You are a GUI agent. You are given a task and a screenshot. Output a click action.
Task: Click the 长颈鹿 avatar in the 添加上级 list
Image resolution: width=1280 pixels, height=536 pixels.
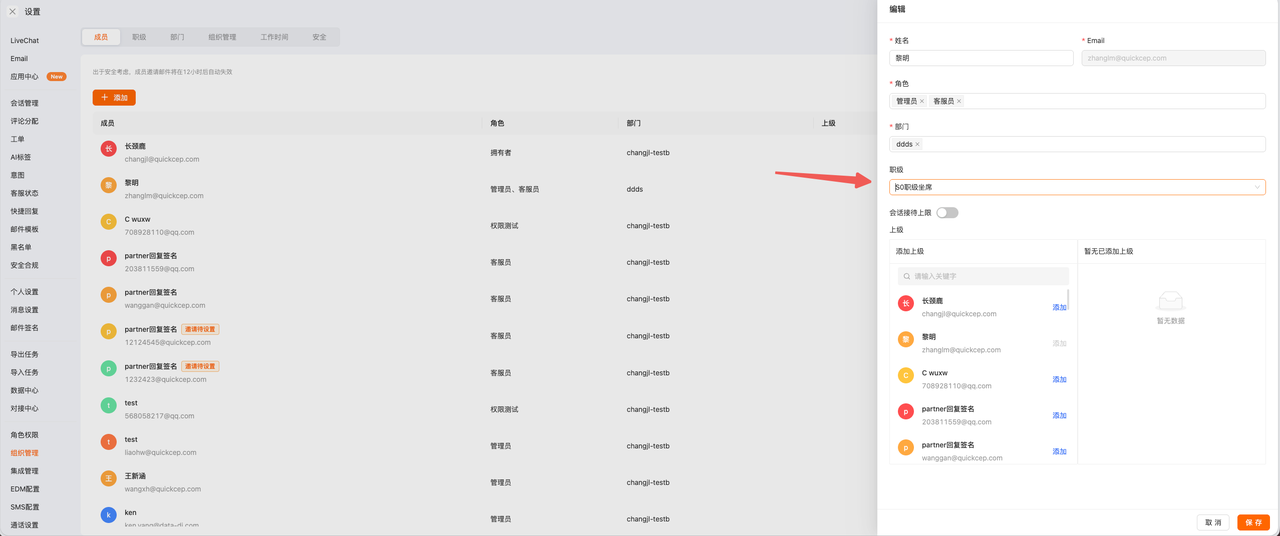[905, 303]
